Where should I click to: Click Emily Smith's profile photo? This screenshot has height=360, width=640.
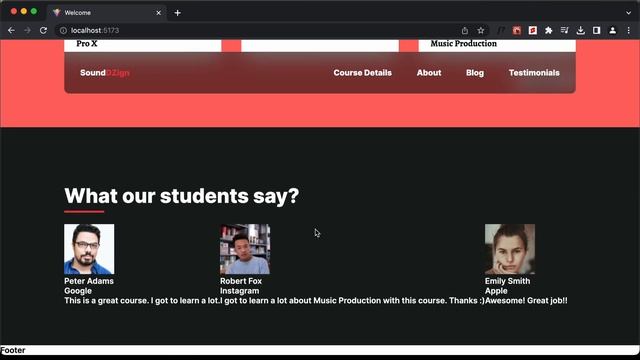(510, 249)
